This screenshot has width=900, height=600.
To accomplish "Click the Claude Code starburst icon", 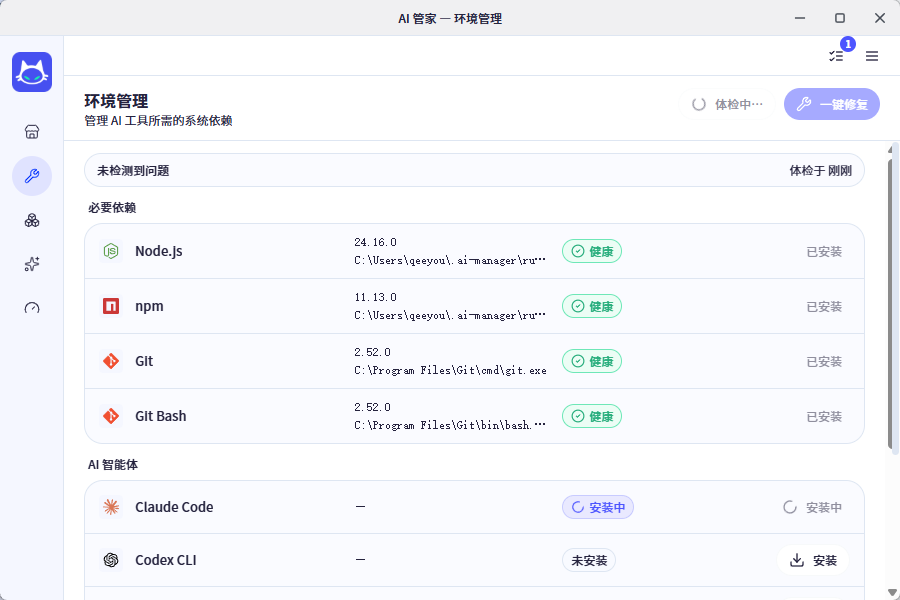I will 111,507.
